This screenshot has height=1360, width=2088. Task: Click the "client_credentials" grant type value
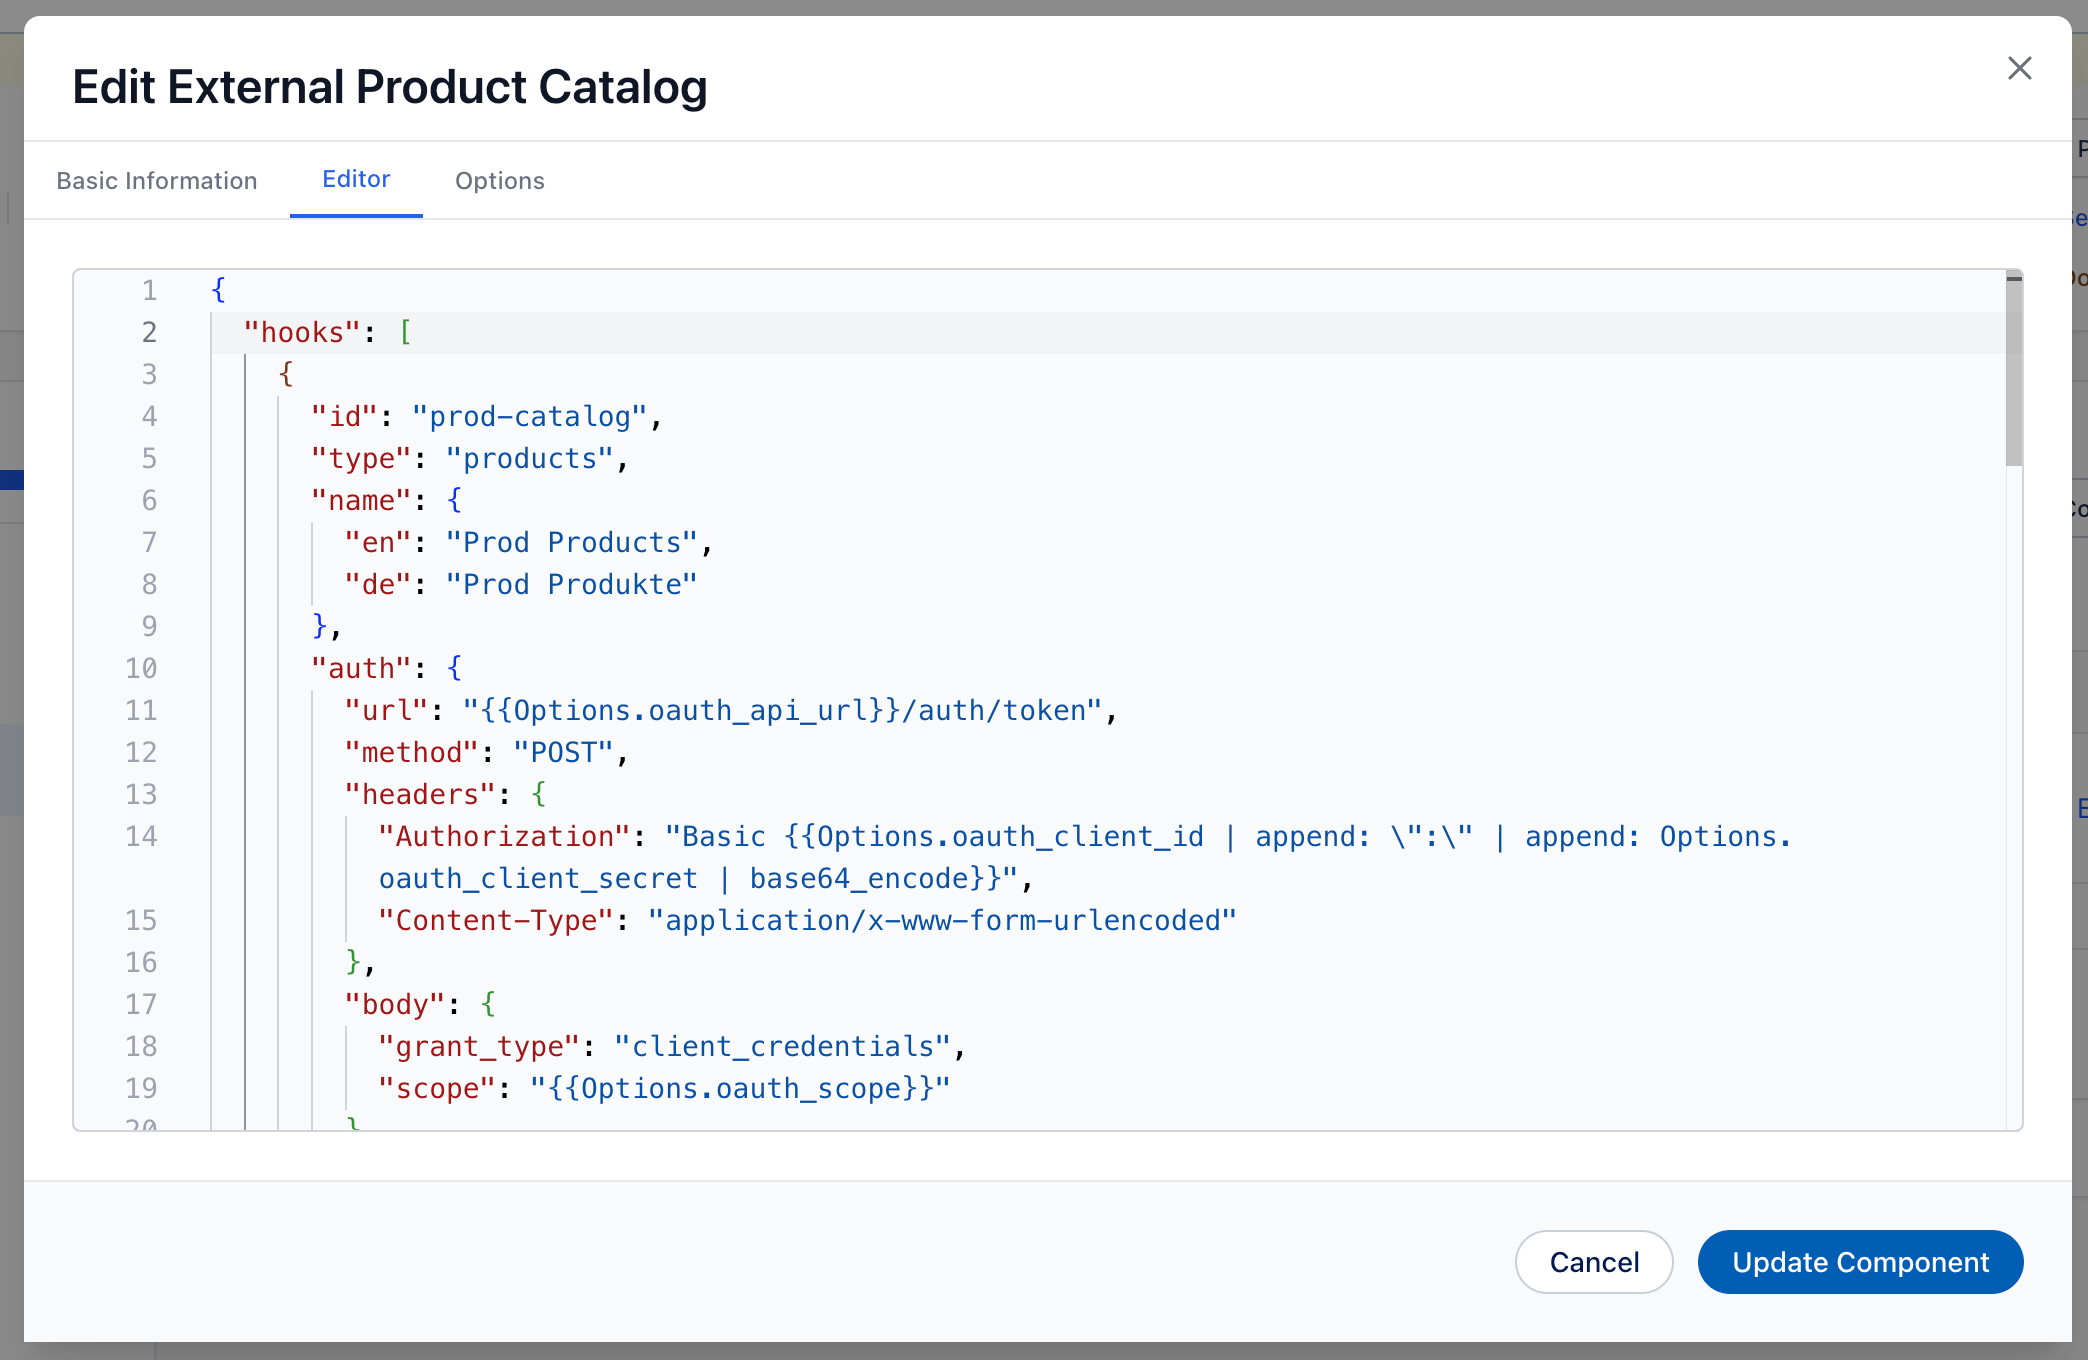(x=782, y=1046)
